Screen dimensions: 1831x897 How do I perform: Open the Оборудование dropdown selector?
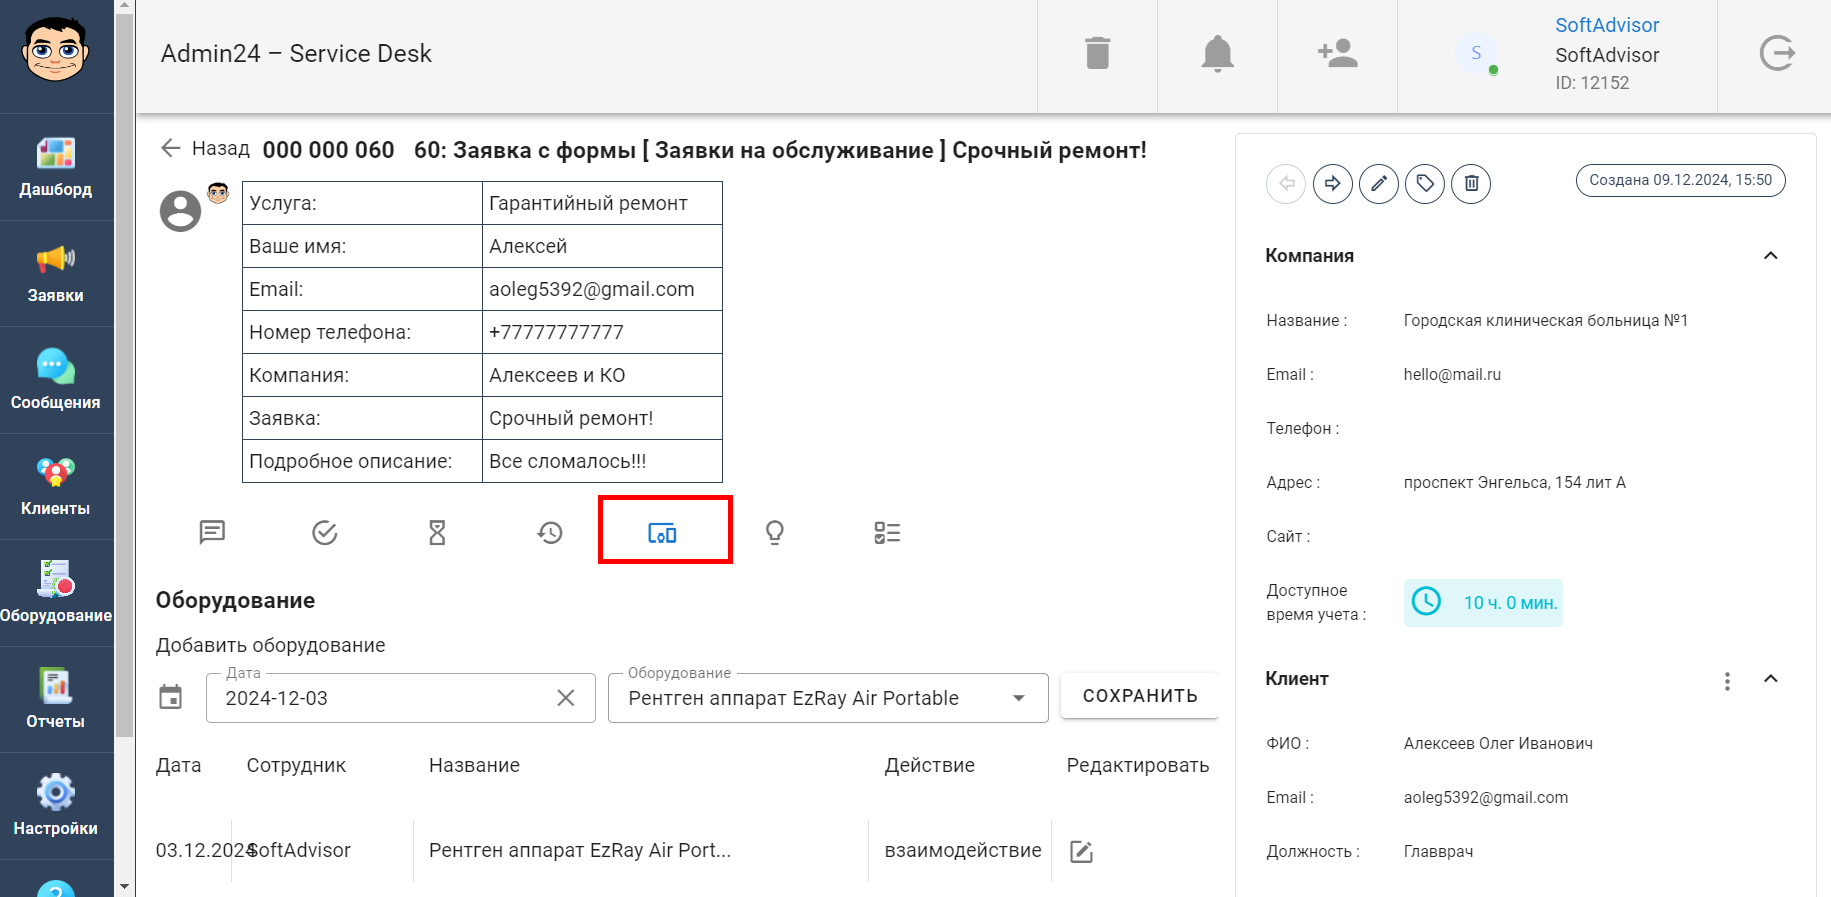[x=828, y=698]
